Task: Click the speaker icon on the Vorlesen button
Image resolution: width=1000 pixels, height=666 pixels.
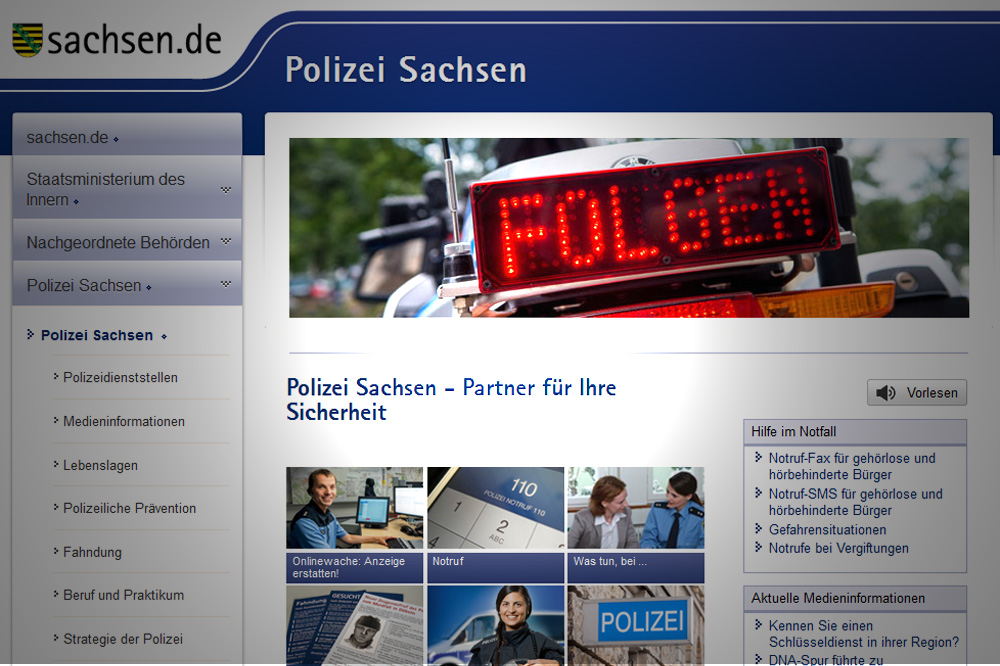Action: click(886, 392)
